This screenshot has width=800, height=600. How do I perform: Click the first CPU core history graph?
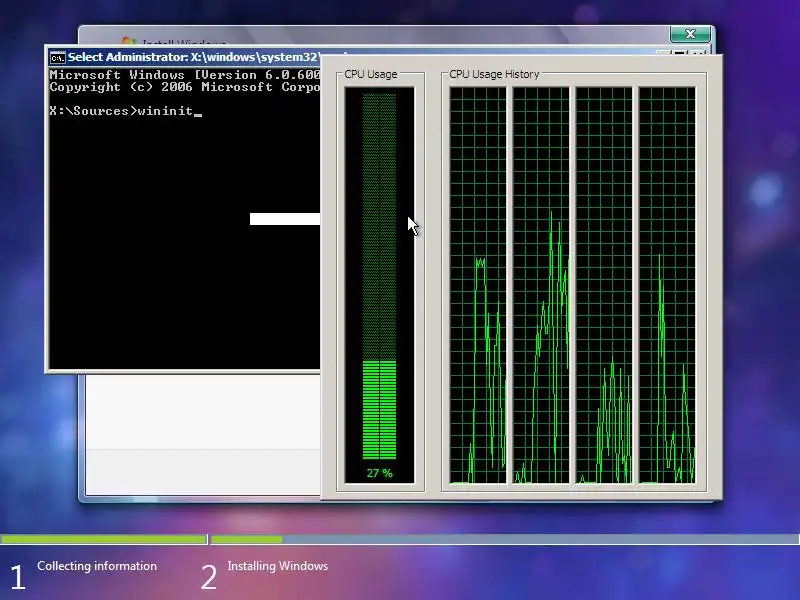coord(478,285)
